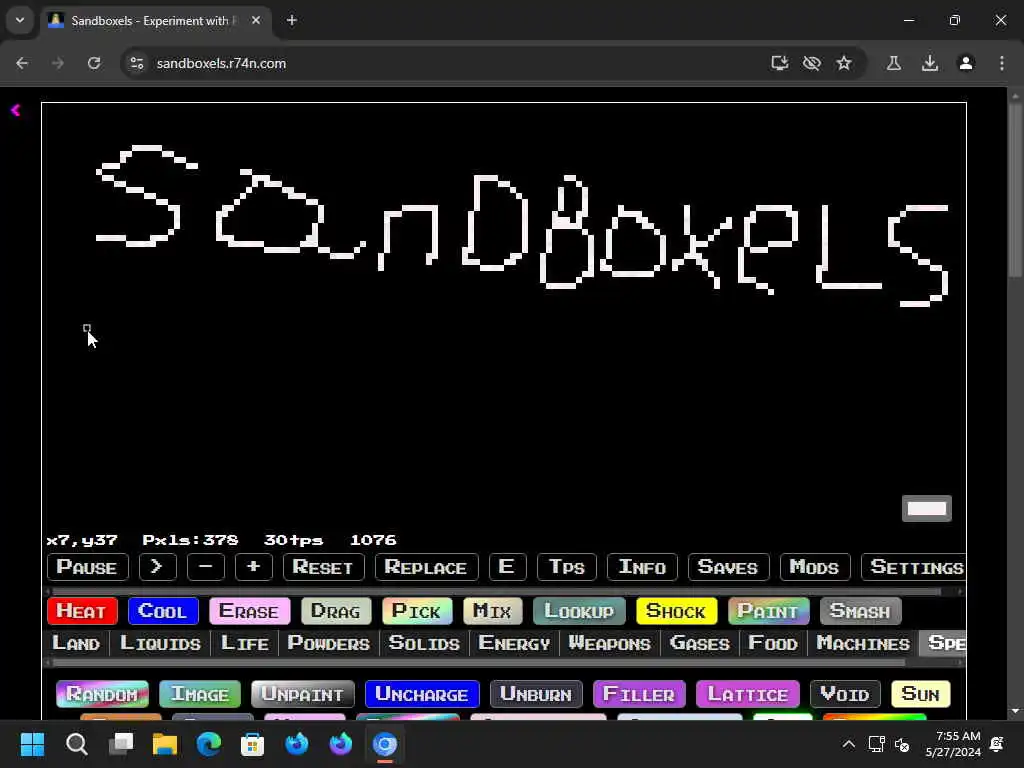Open the Info panel

tap(642, 567)
